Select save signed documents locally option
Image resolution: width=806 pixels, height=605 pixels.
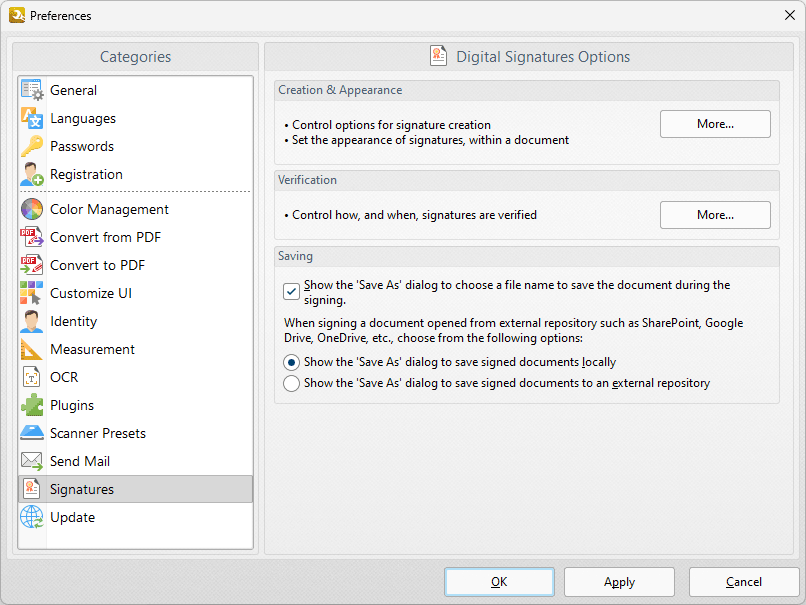click(291, 362)
